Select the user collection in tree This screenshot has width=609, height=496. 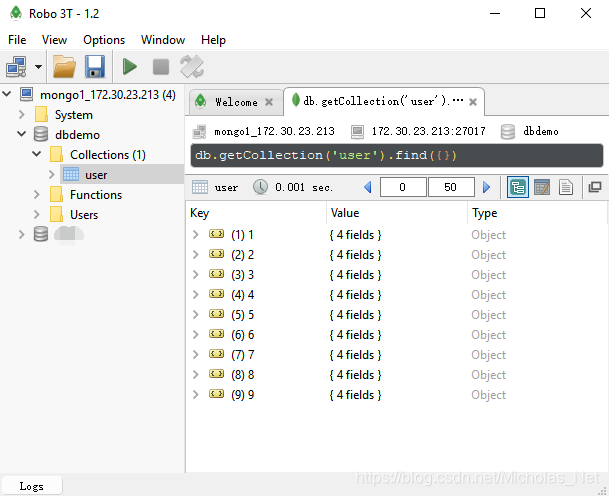point(96,175)
